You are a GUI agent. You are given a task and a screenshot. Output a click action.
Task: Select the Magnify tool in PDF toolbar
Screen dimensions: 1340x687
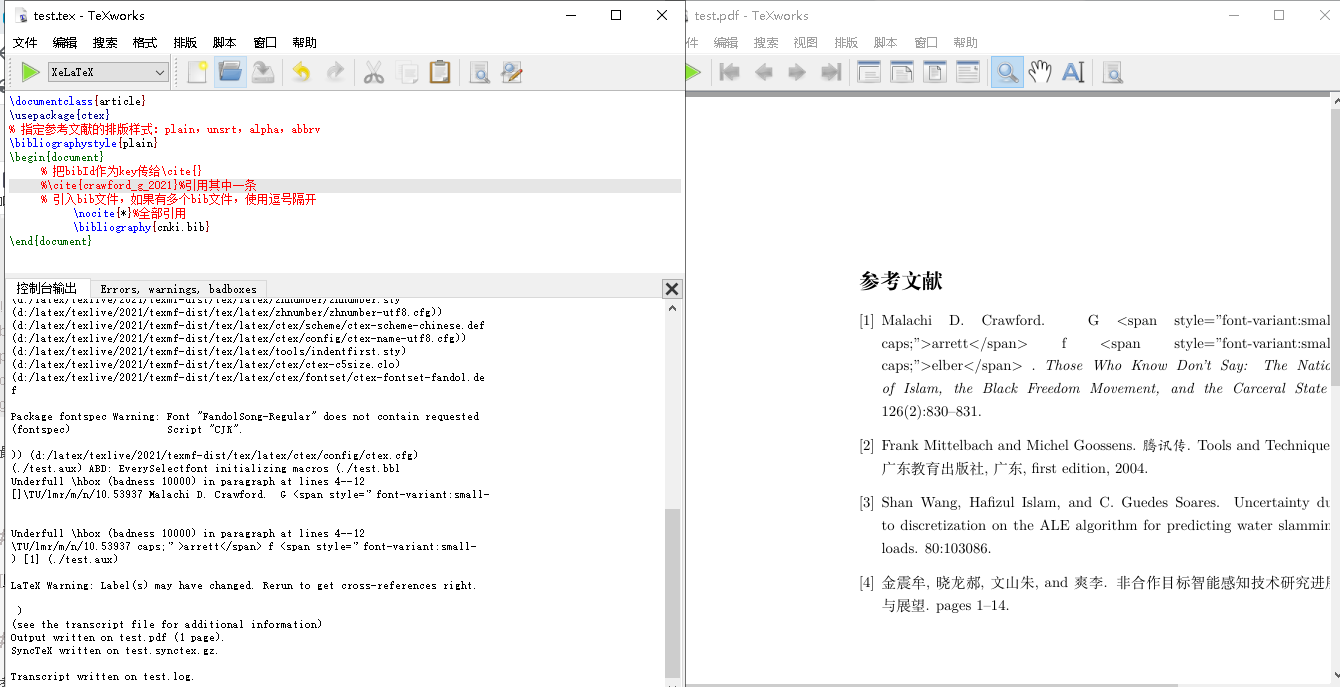pyautogui.click(x=1007, y=72)
